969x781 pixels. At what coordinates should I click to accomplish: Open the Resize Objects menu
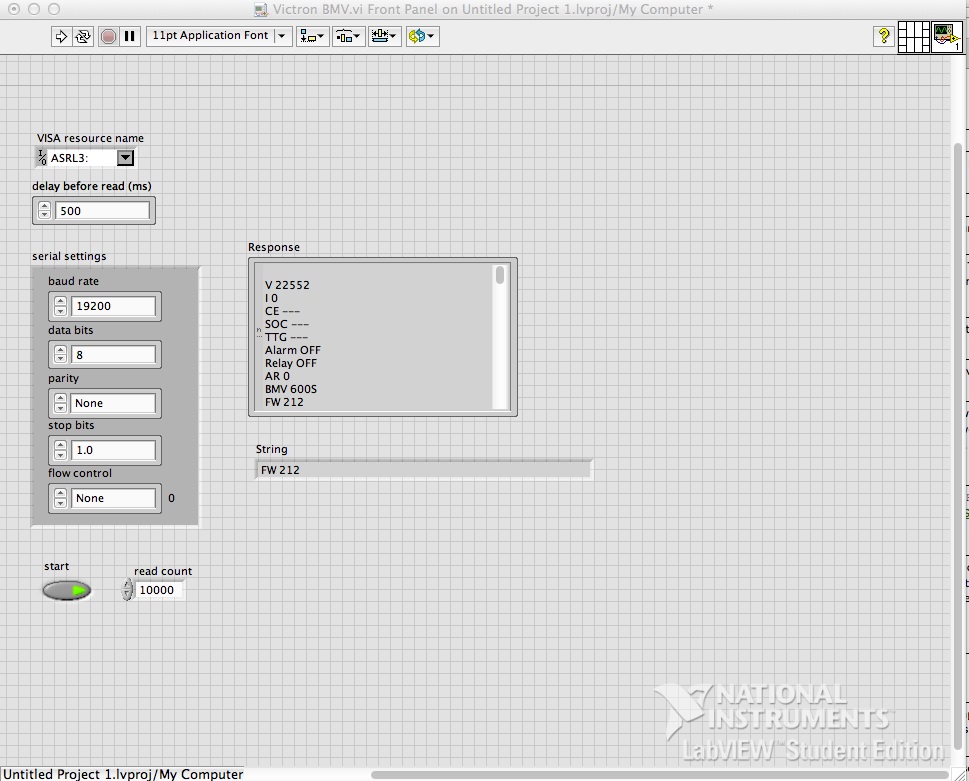pos(385,36)
